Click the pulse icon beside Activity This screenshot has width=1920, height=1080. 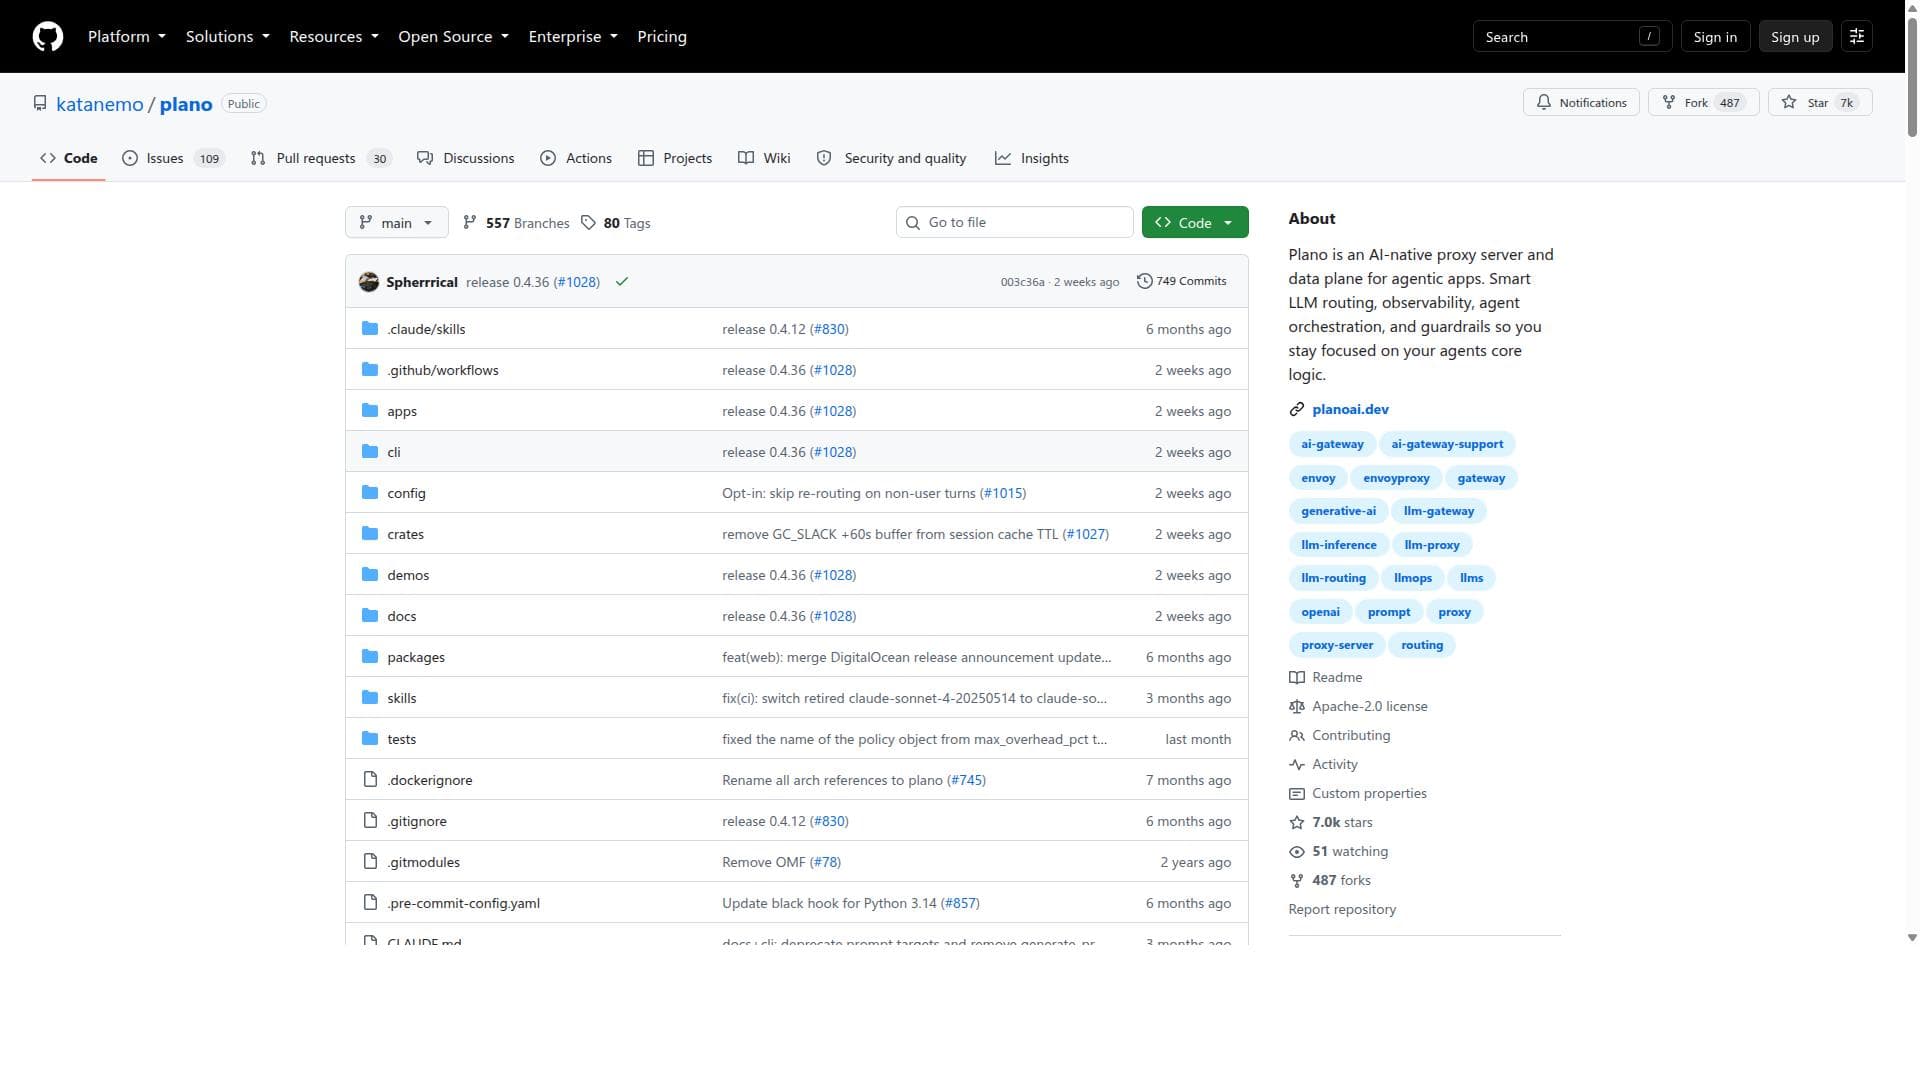[1297, 765]
